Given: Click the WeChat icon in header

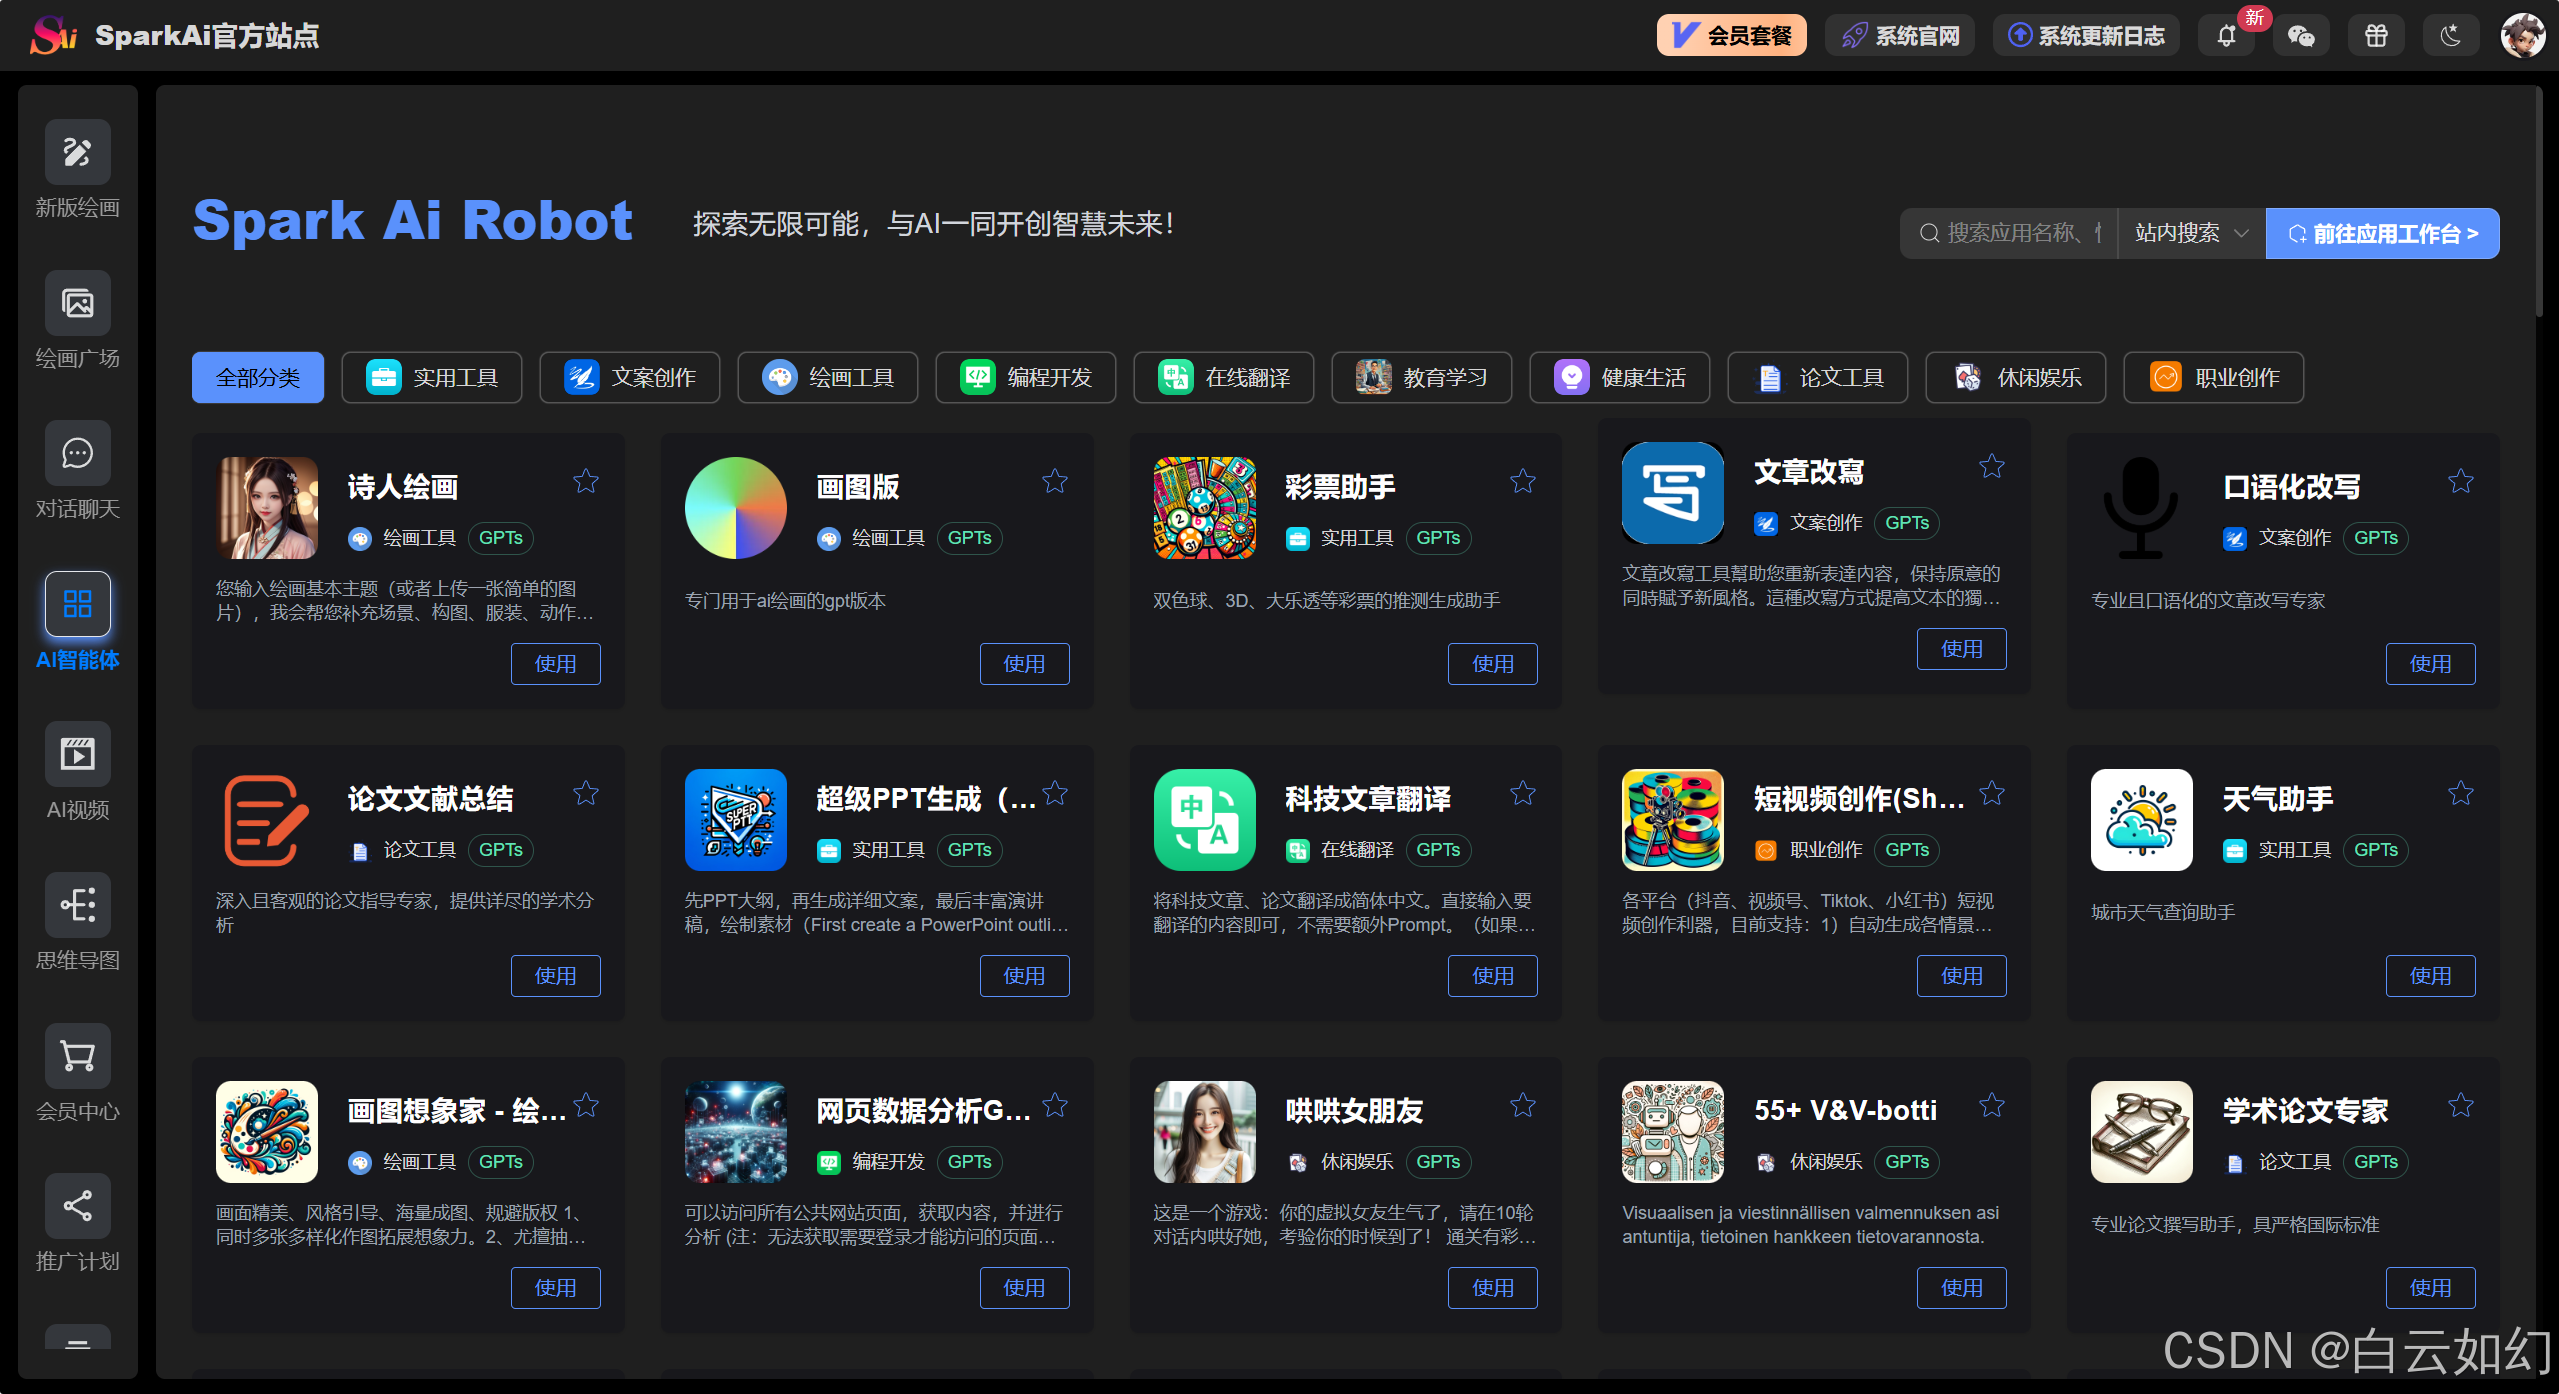Looking at the screenshot, I should 2301,36.
